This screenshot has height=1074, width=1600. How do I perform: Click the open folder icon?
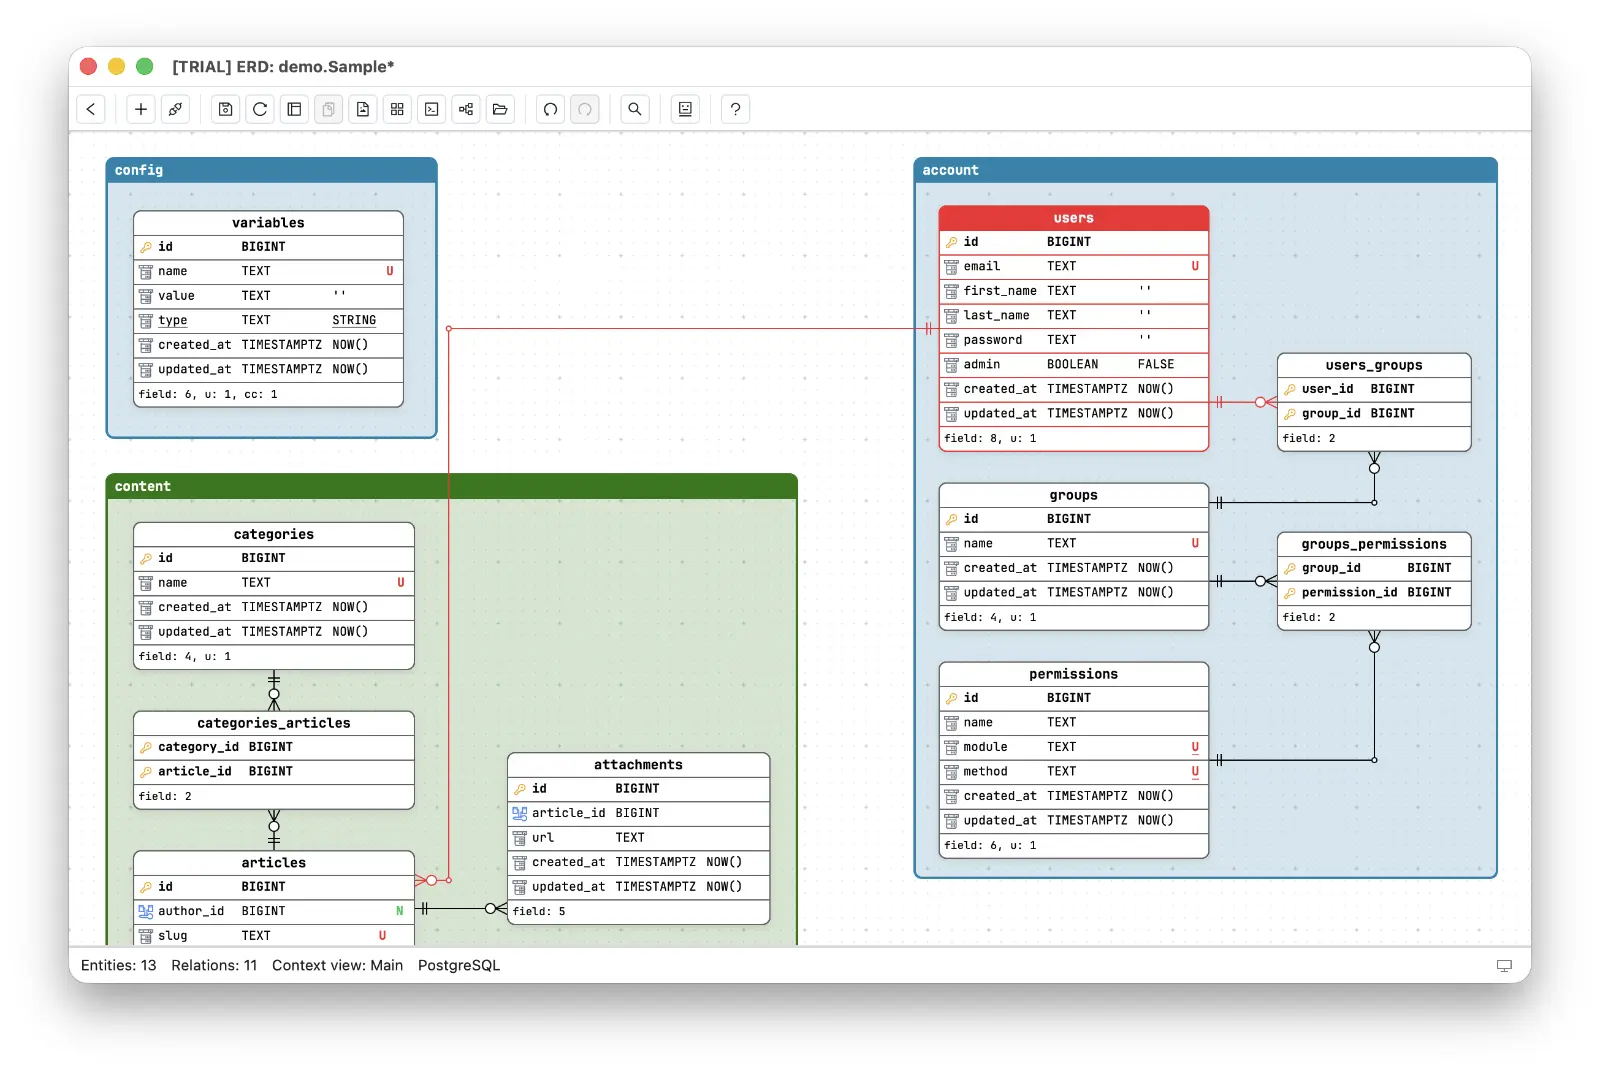click(x=500, y=109)
